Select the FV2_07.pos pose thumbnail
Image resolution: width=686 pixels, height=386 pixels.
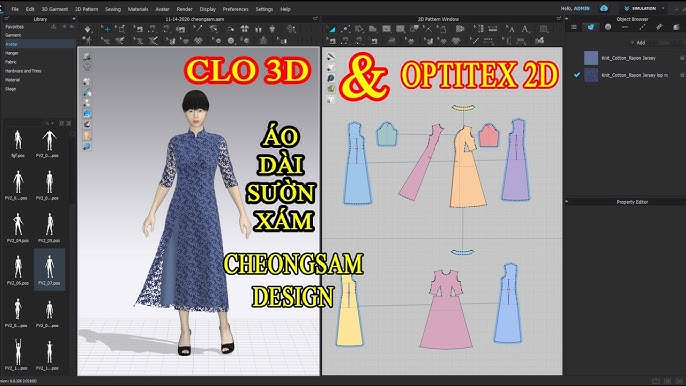49,270
